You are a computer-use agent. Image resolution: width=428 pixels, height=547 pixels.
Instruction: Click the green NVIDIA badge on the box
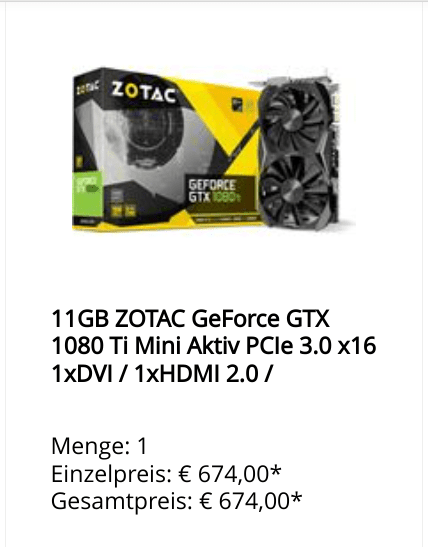(x=87, y=194)
